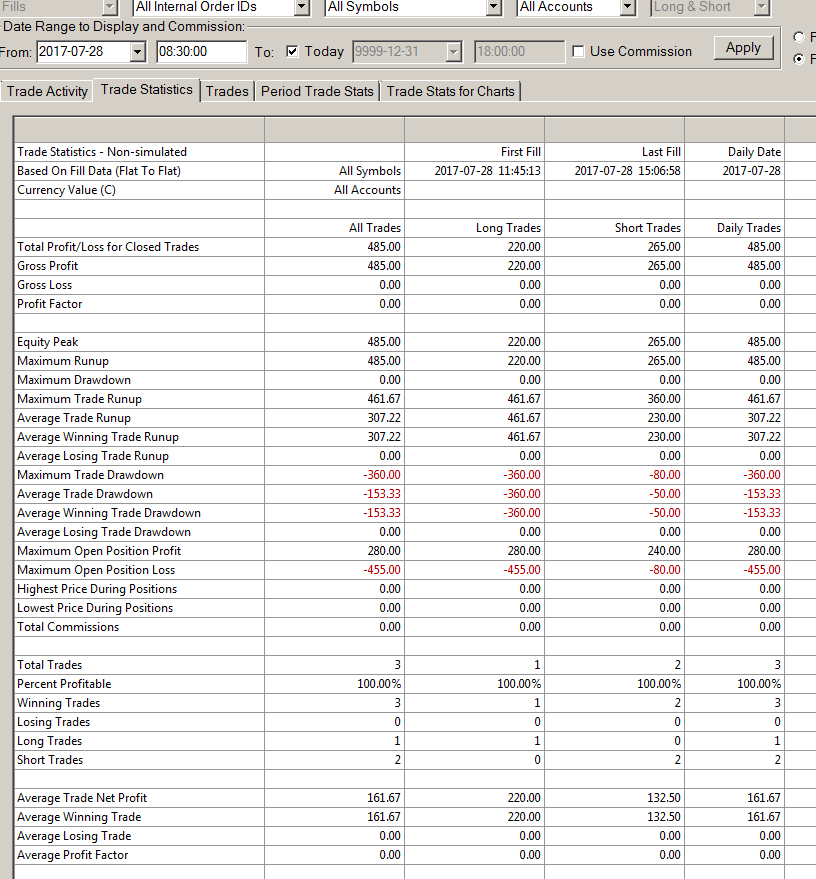Click the Apply button
The height and width of the screenshot is (879, 816).
click(x=743, y=48)
